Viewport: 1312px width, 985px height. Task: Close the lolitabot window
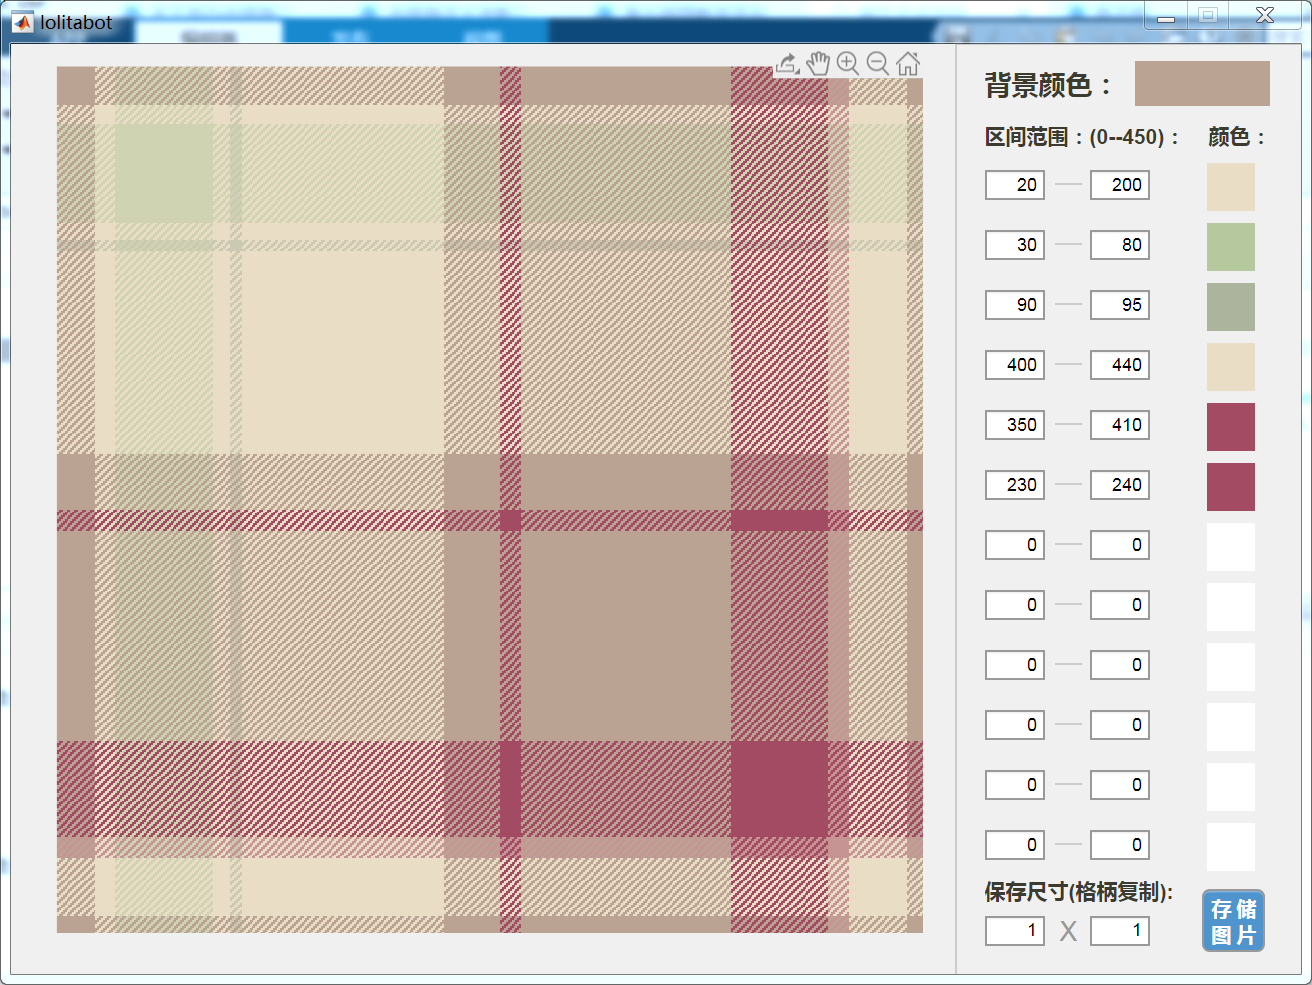pos(1265,16)
